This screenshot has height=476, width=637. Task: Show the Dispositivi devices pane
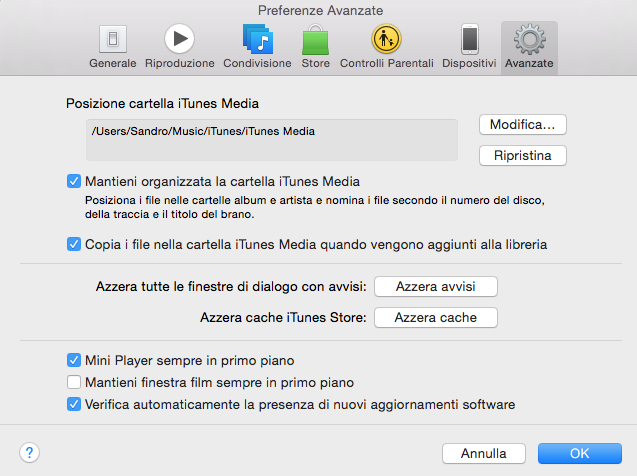pos(469,47)
